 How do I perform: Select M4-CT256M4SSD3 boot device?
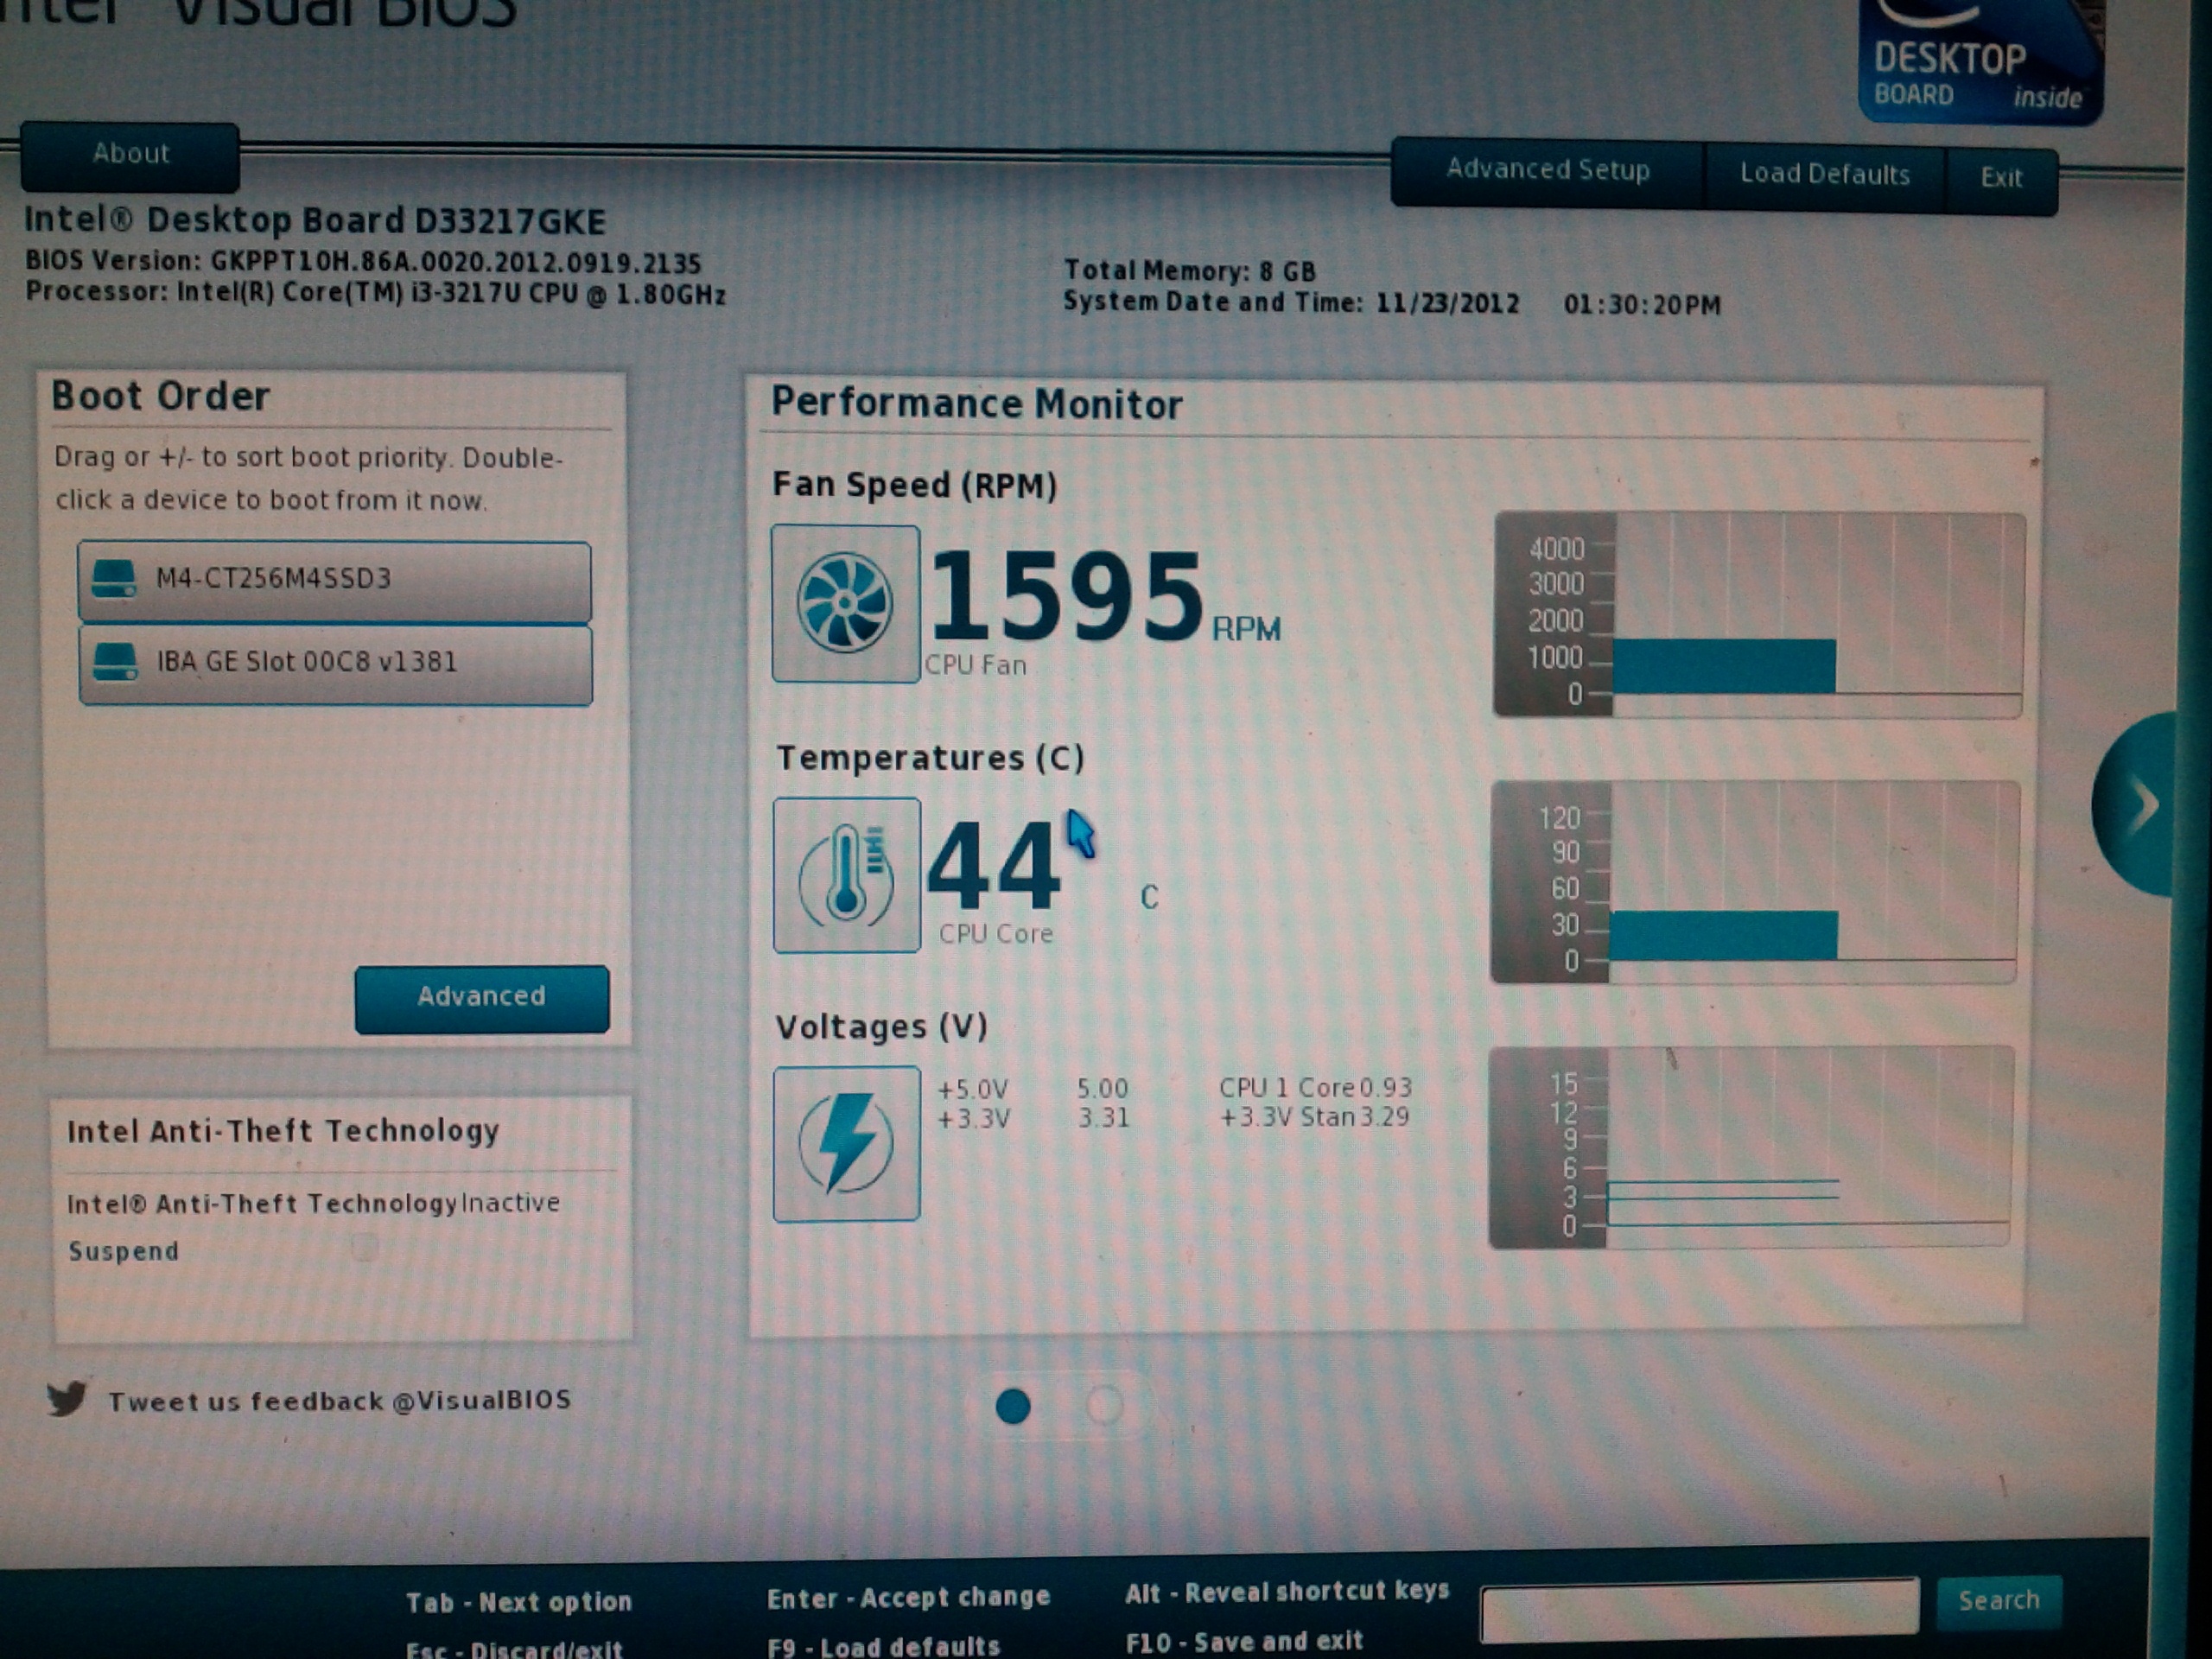pos(334,581)
